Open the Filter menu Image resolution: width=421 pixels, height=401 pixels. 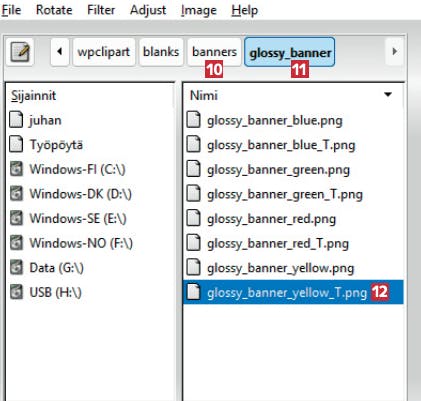point(101,10)
